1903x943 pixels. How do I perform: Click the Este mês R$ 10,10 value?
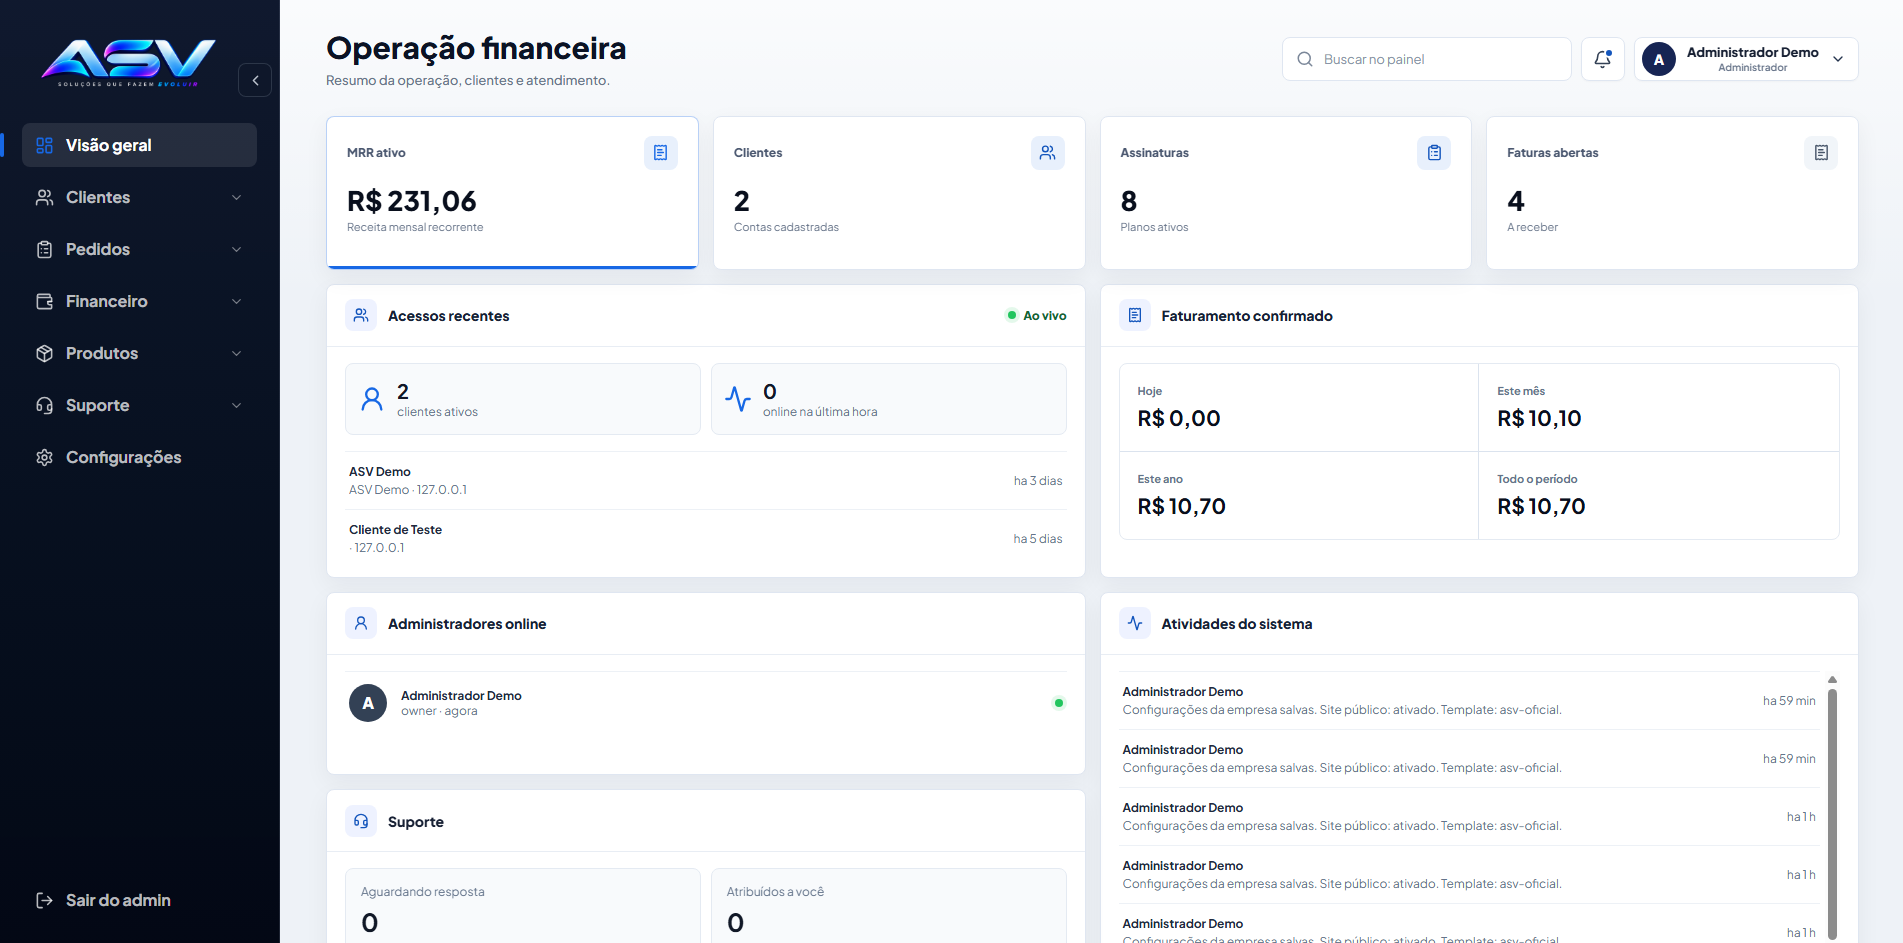pyautogui.click(x=1539, y=418)
